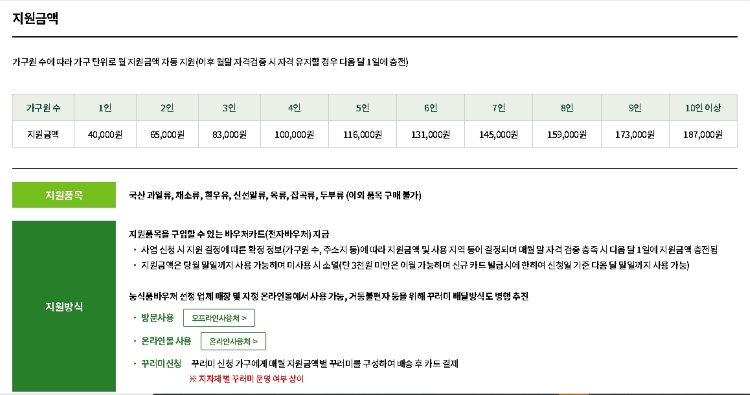Screen dimensions: 750x395
Task: Click the 사업 신청 시 지원 결정 bullet
Action: 429,249
